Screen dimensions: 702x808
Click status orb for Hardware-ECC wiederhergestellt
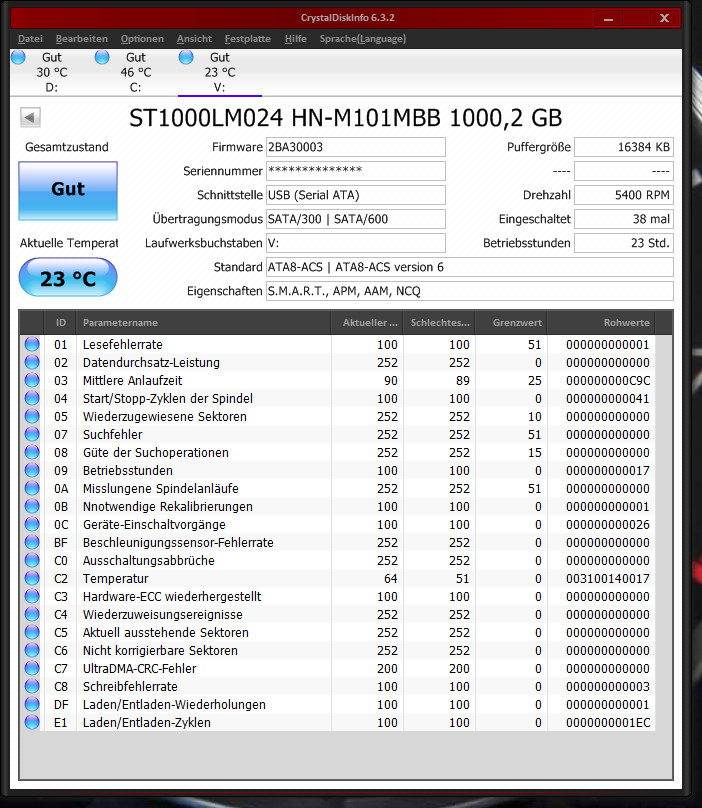(32, 596)
